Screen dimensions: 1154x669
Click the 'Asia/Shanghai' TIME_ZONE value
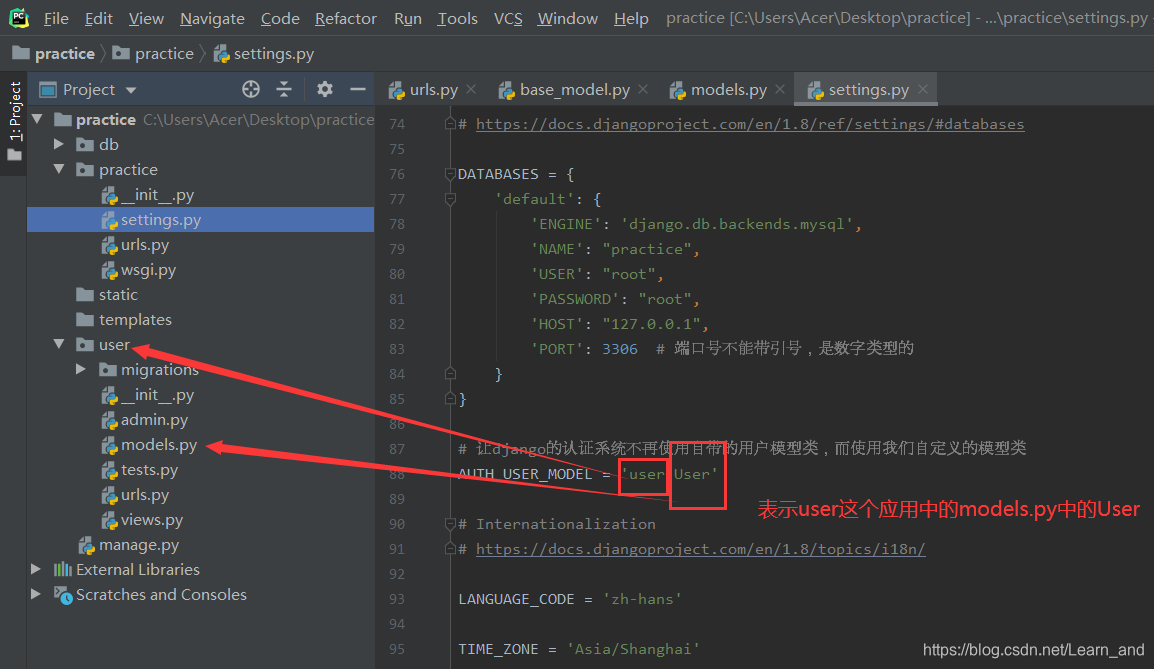[x=633, y=649]
